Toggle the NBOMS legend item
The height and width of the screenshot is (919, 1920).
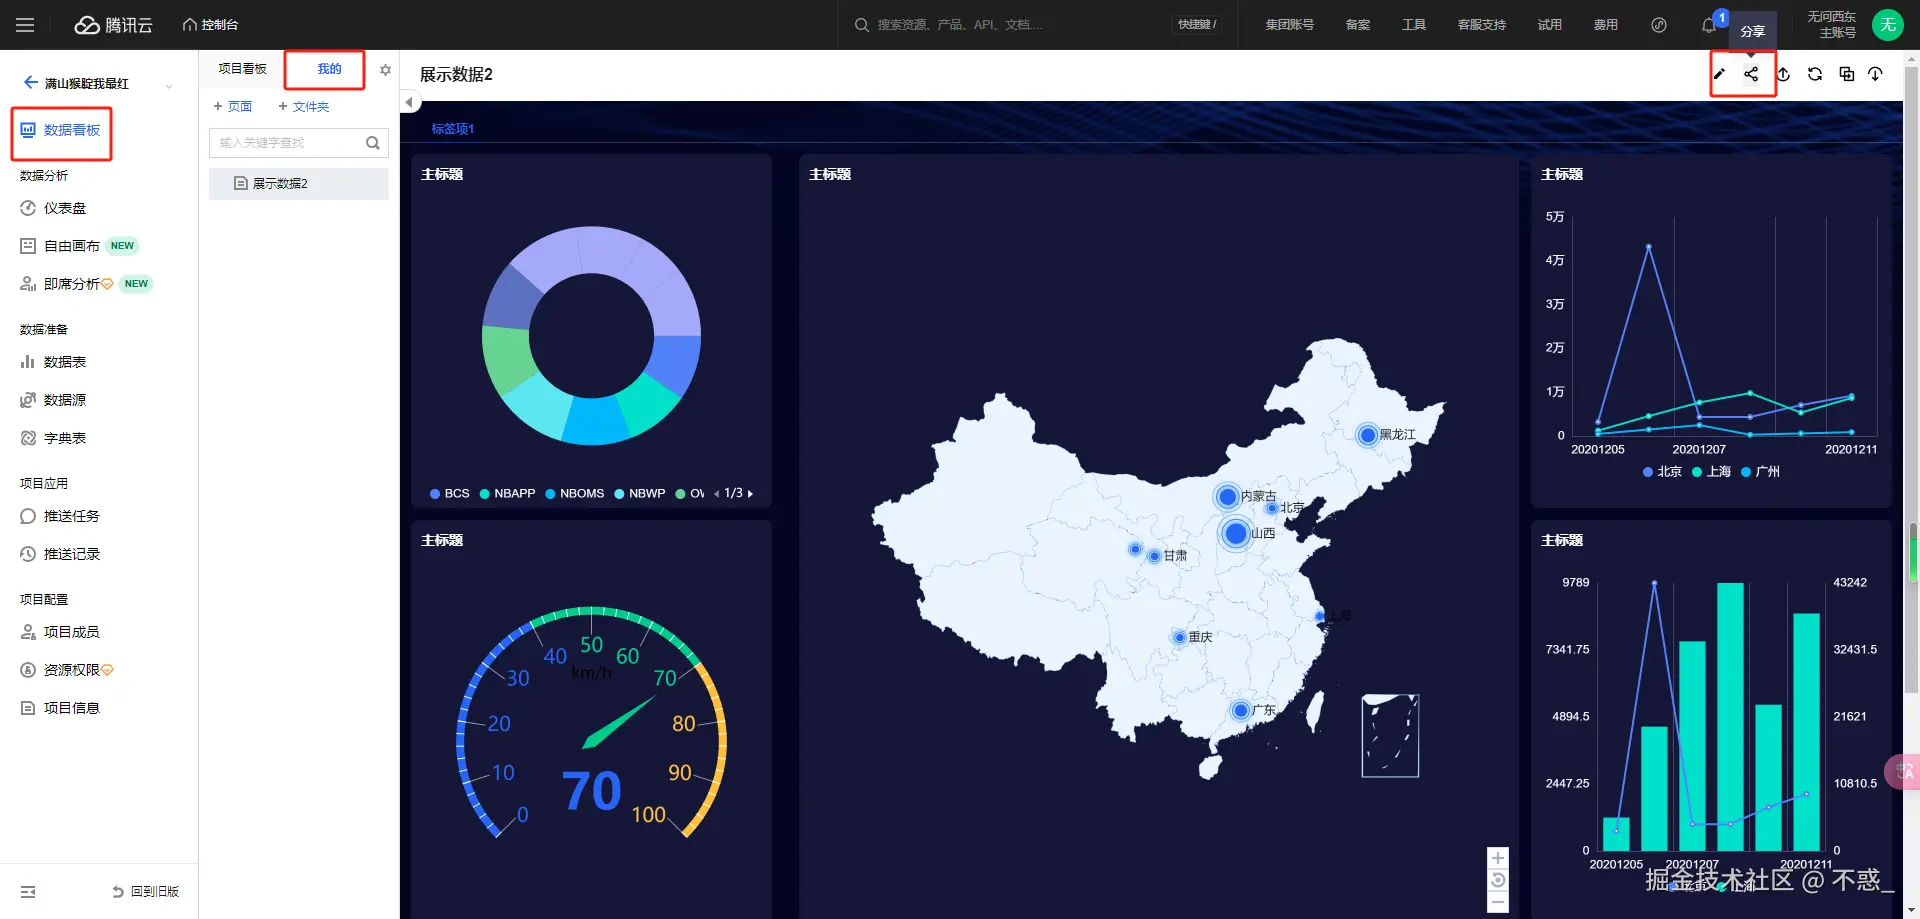point(575,494)
